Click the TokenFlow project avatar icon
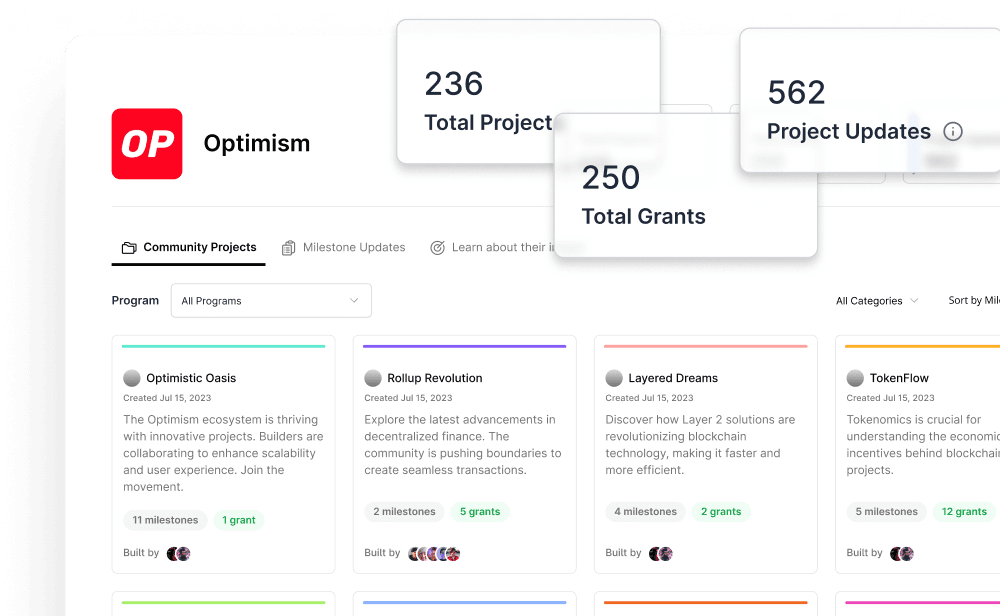 point(855,378)
